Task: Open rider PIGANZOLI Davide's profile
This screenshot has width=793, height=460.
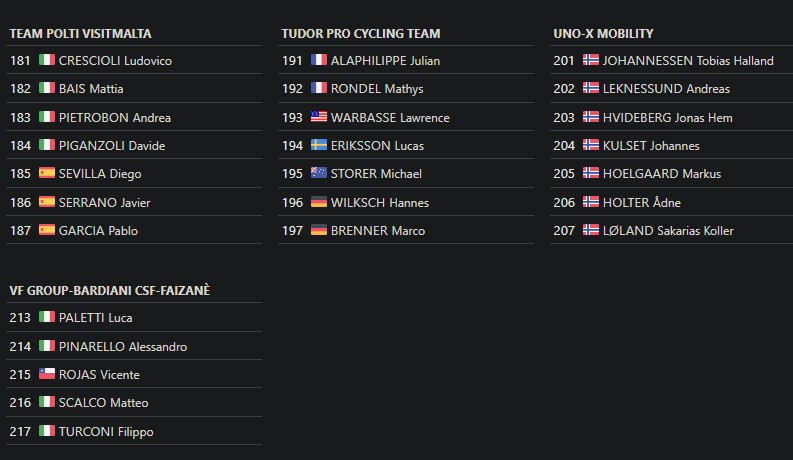Action: [x=112, y=145]
